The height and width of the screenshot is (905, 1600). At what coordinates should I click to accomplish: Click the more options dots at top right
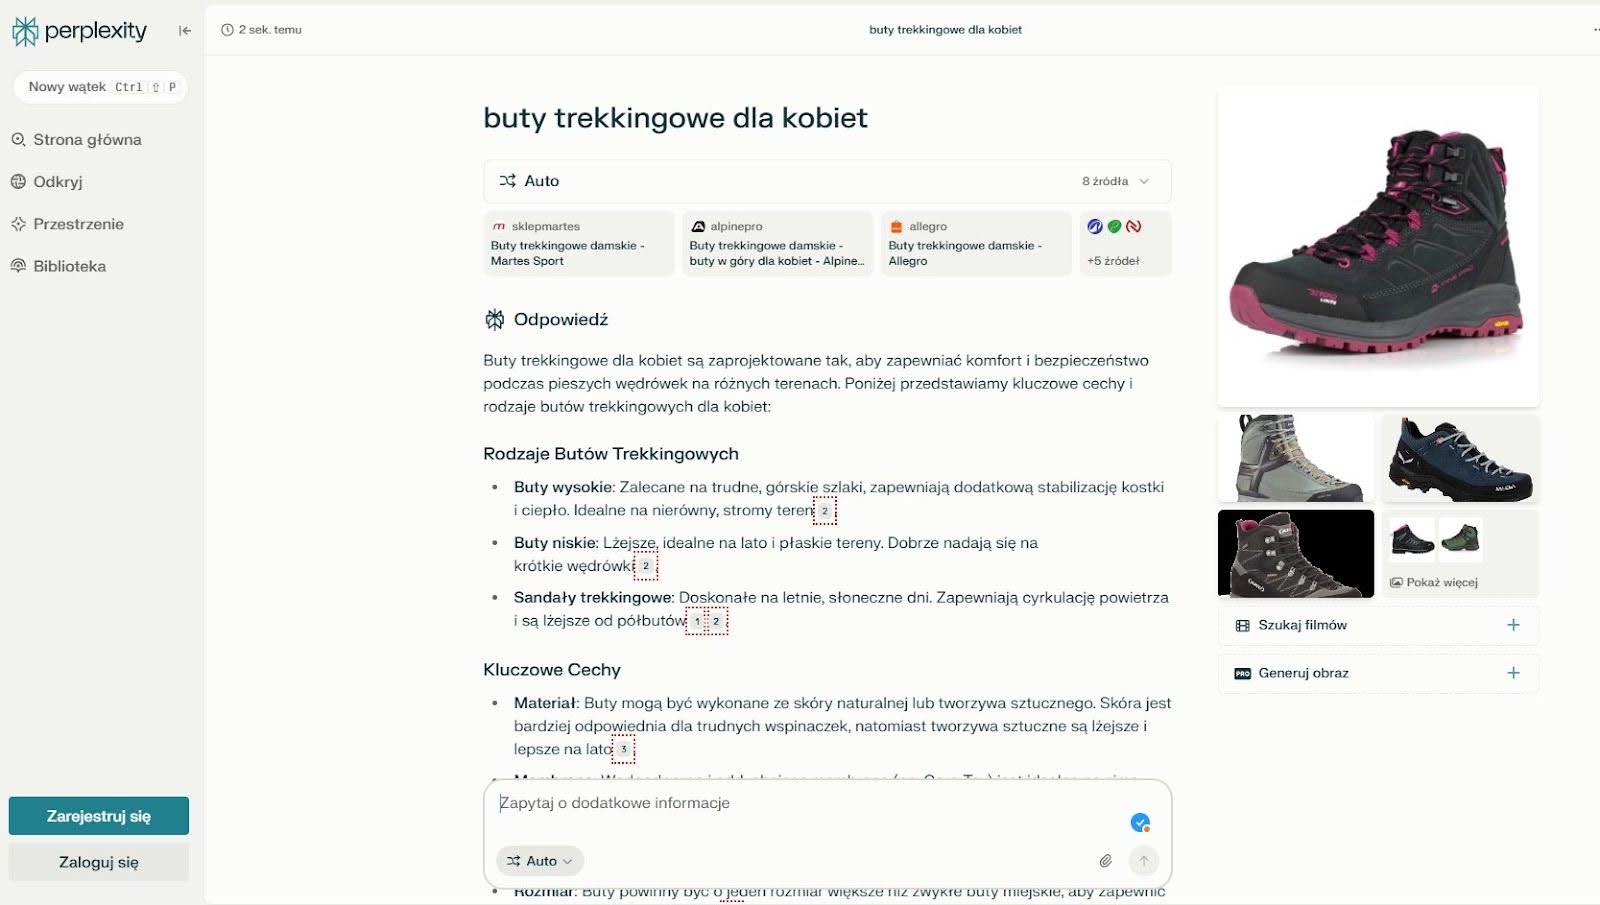1596,30
